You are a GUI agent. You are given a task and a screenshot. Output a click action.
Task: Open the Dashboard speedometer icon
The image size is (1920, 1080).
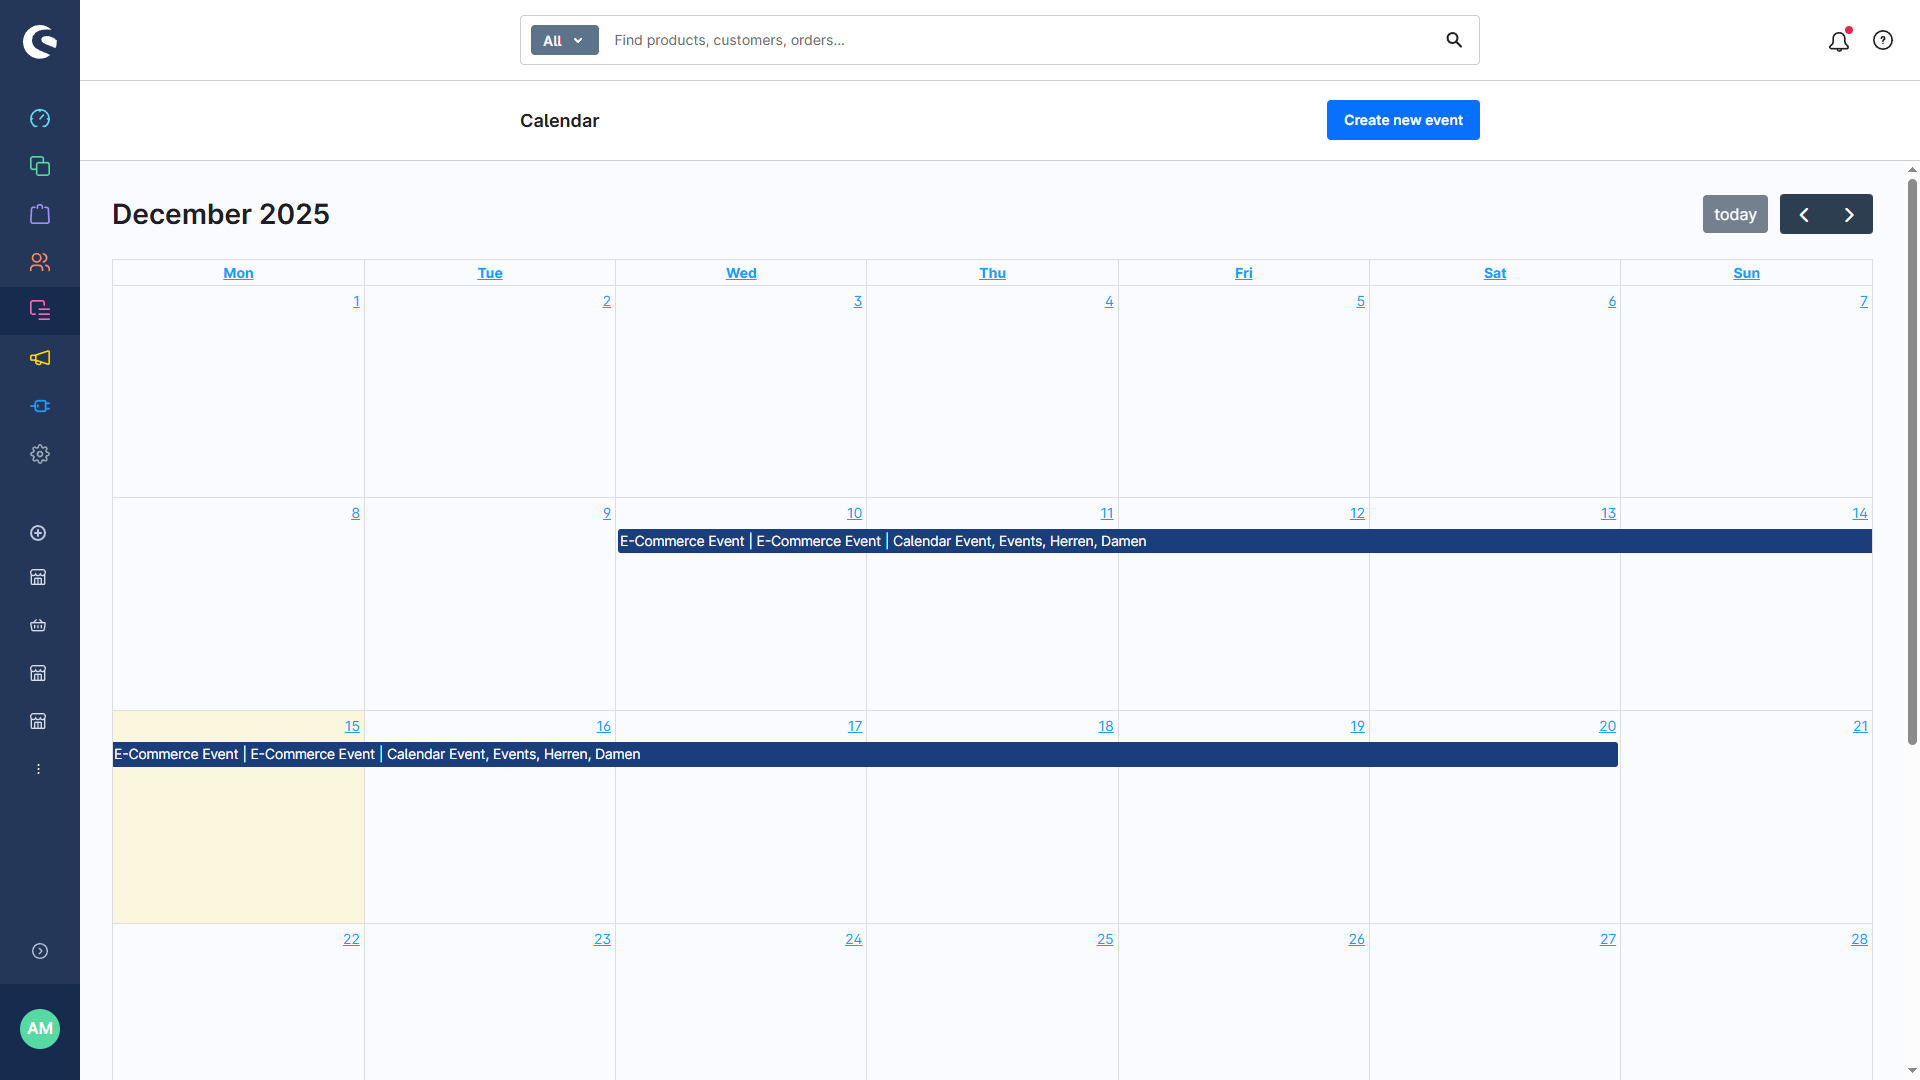pyautogui.click(x=40, y=118)
